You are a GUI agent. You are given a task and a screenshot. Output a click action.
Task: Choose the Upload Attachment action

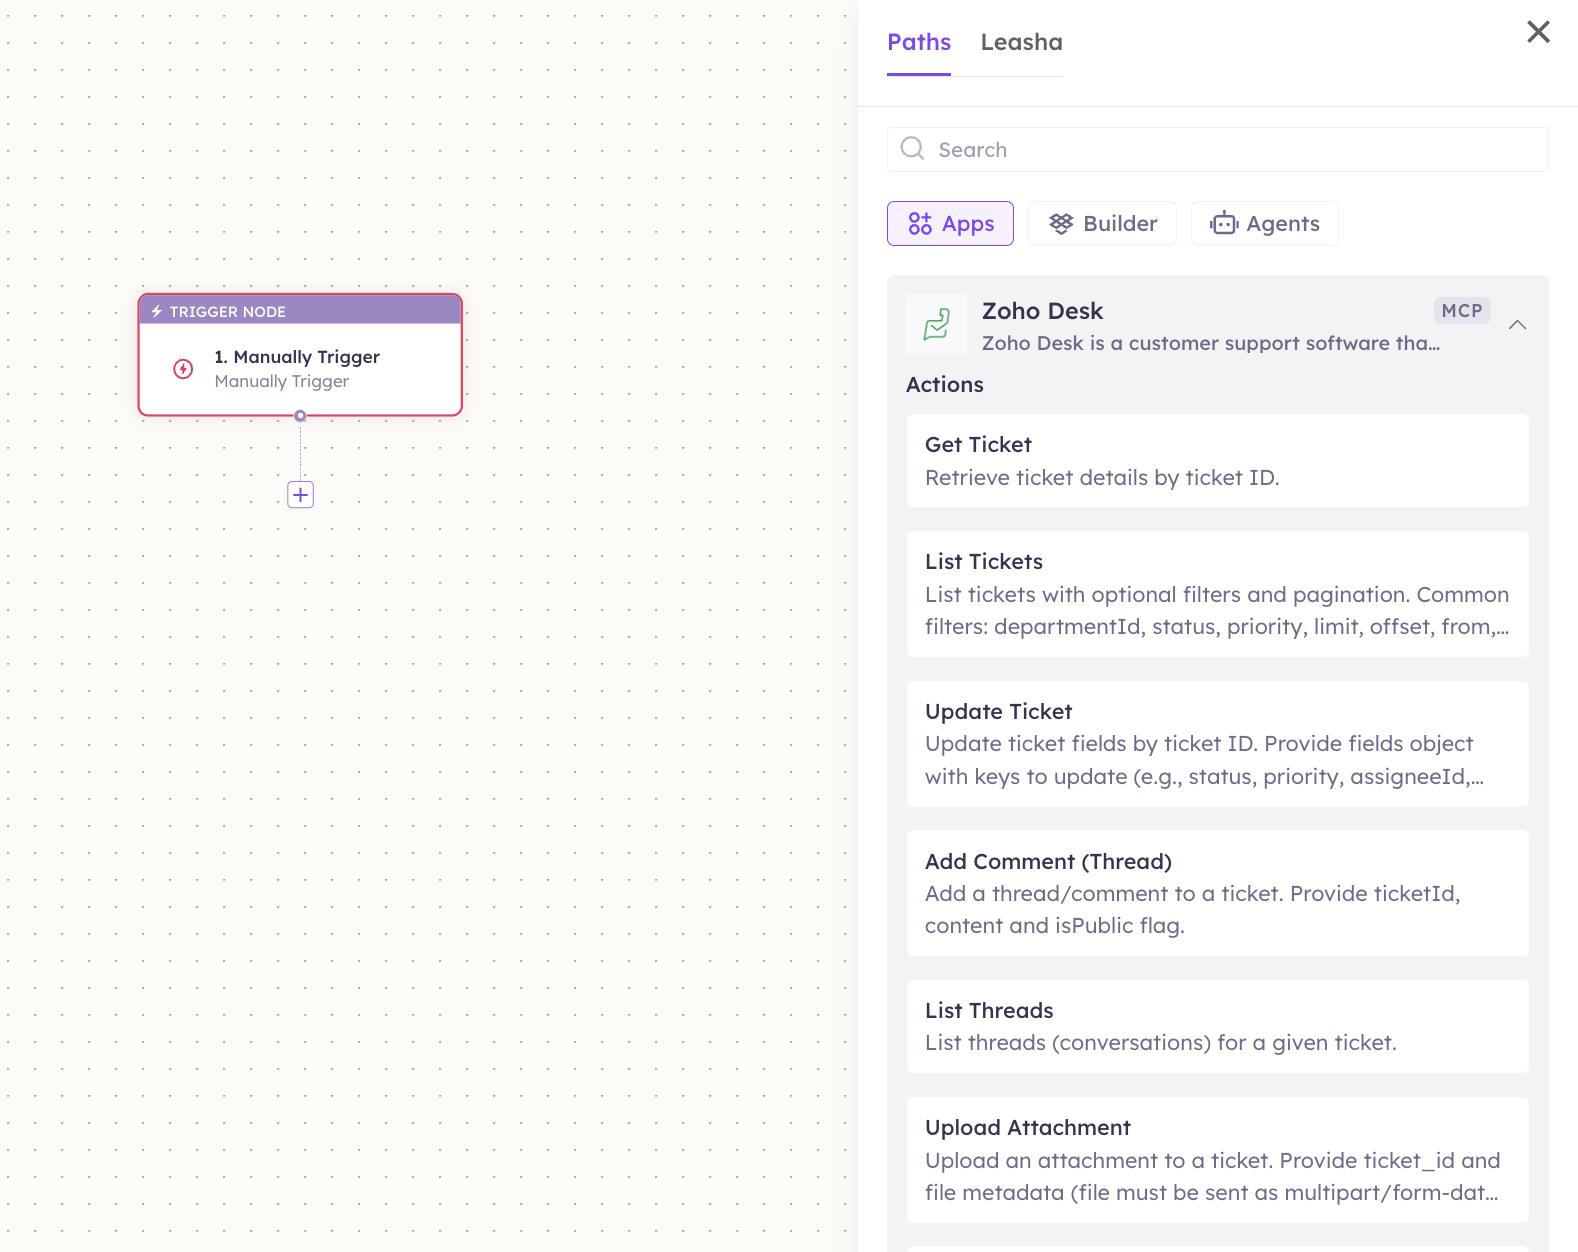click(x=1217, y=1160)
